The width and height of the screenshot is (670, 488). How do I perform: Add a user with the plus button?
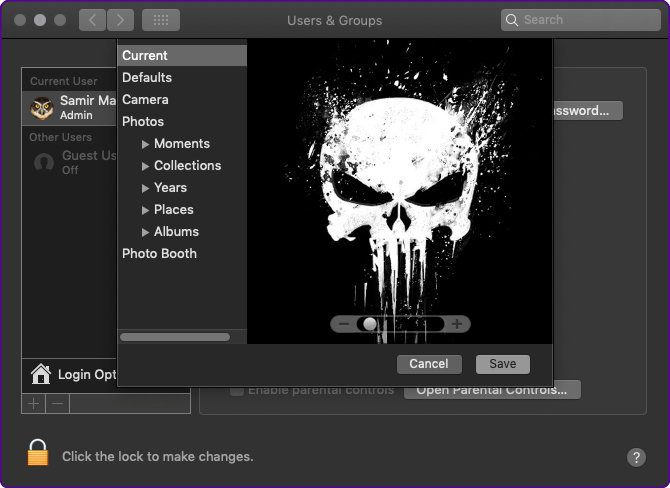(x=33, y=403)
